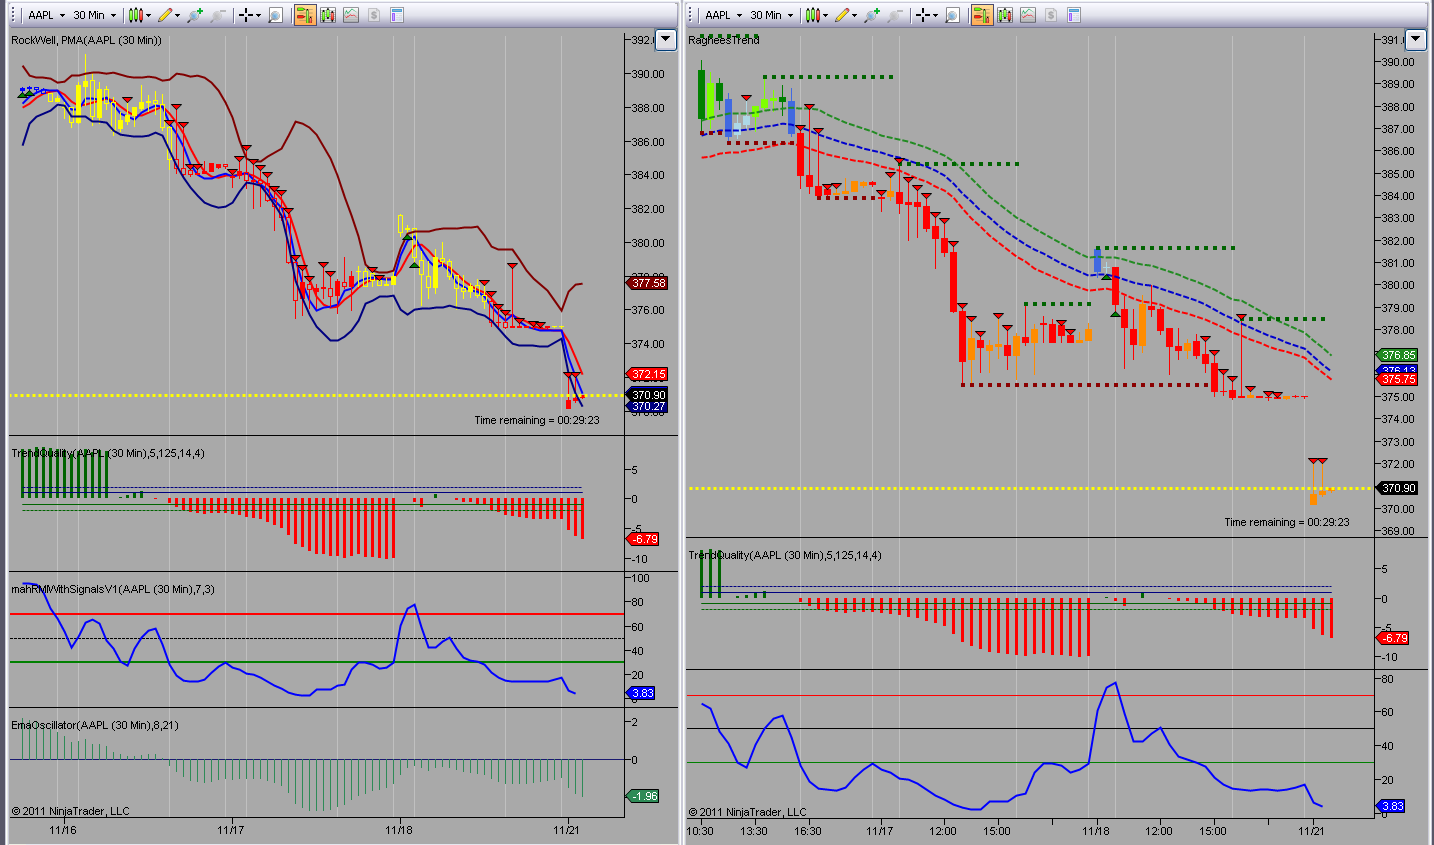This screenshot has width=1434, height=845.
Task: Open chart Properties on the left chart
Action: coord(397,15)
